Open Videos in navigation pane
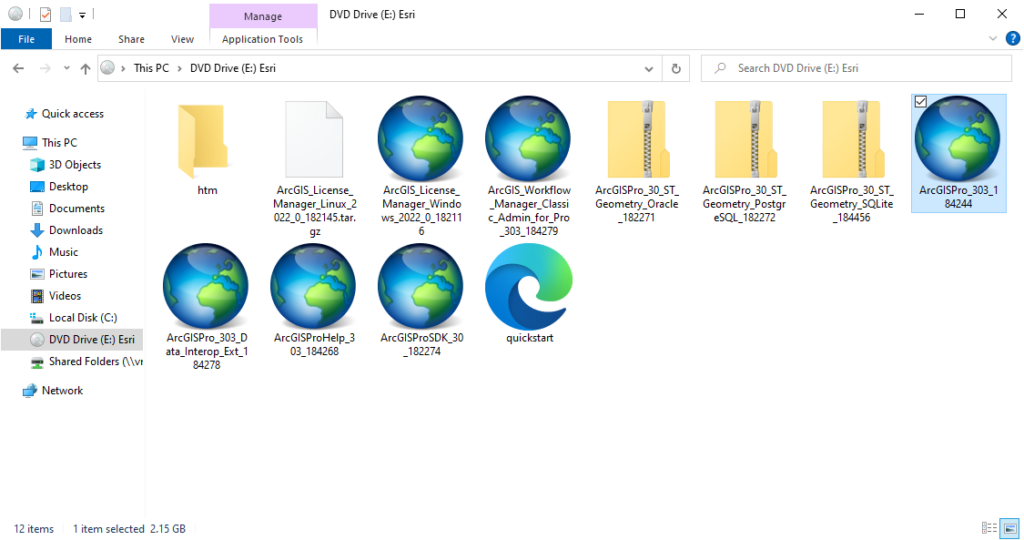Screen dimensions: 1024x540 coord(65,296)
